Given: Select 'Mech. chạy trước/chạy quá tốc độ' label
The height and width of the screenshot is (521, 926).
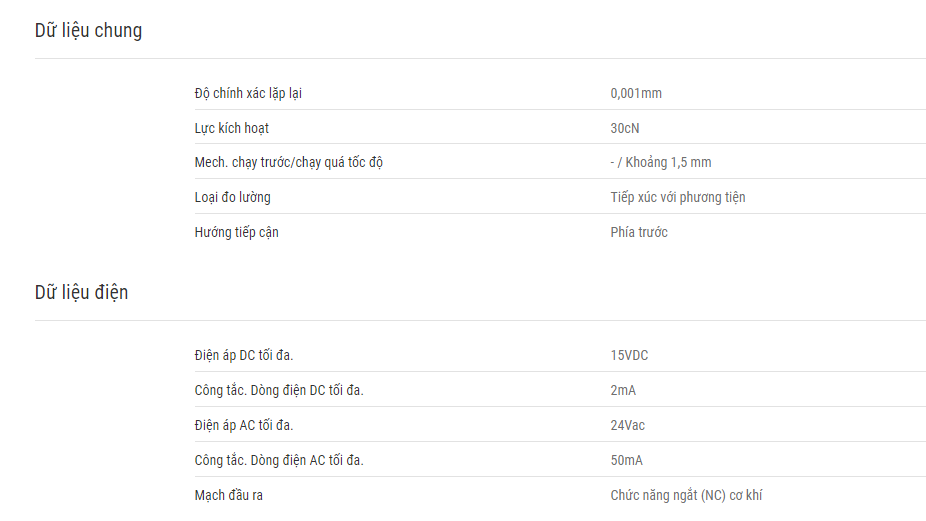Looking at the screenshot, I should 289,162.
